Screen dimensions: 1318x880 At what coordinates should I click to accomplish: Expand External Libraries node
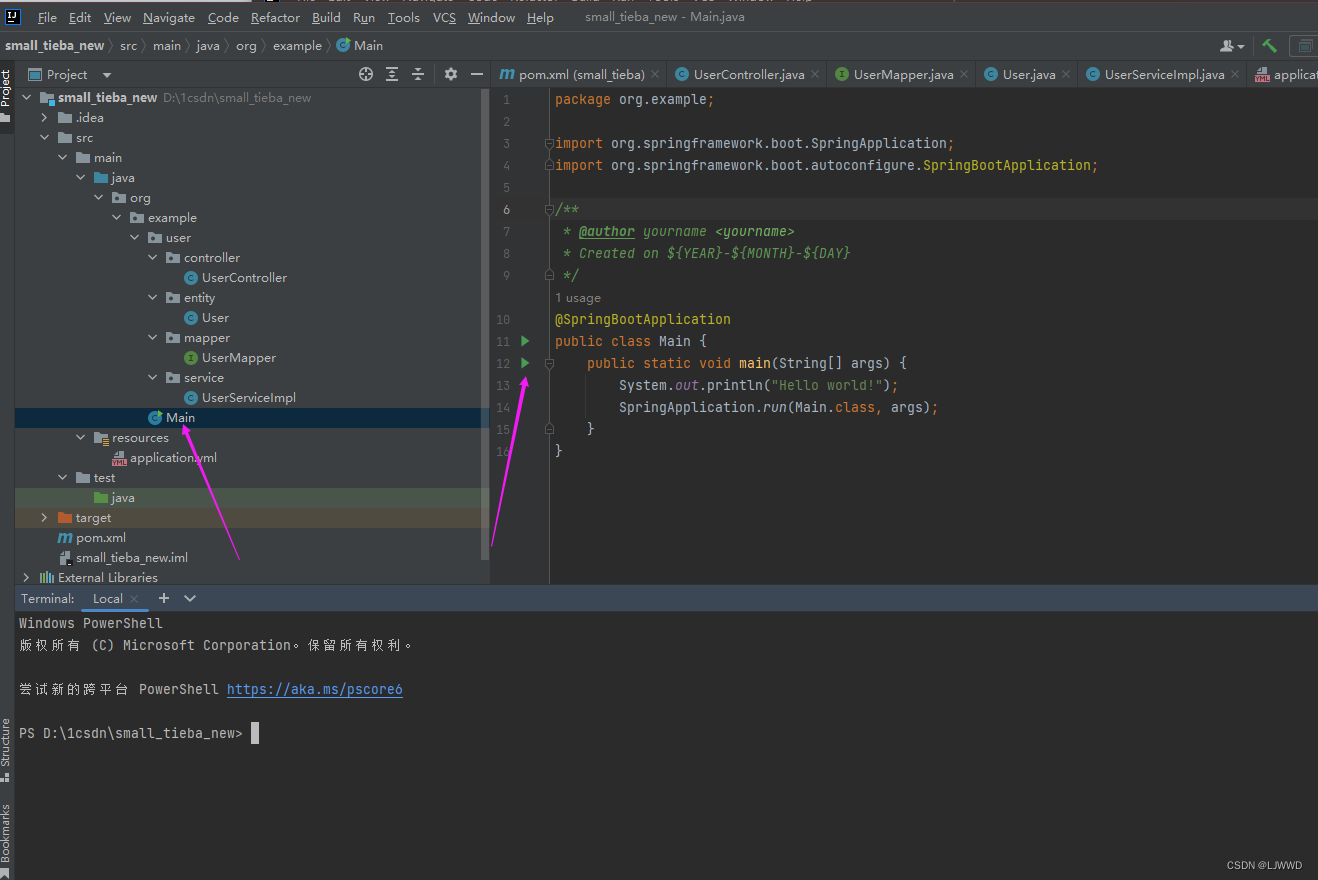tap(26, 578)
